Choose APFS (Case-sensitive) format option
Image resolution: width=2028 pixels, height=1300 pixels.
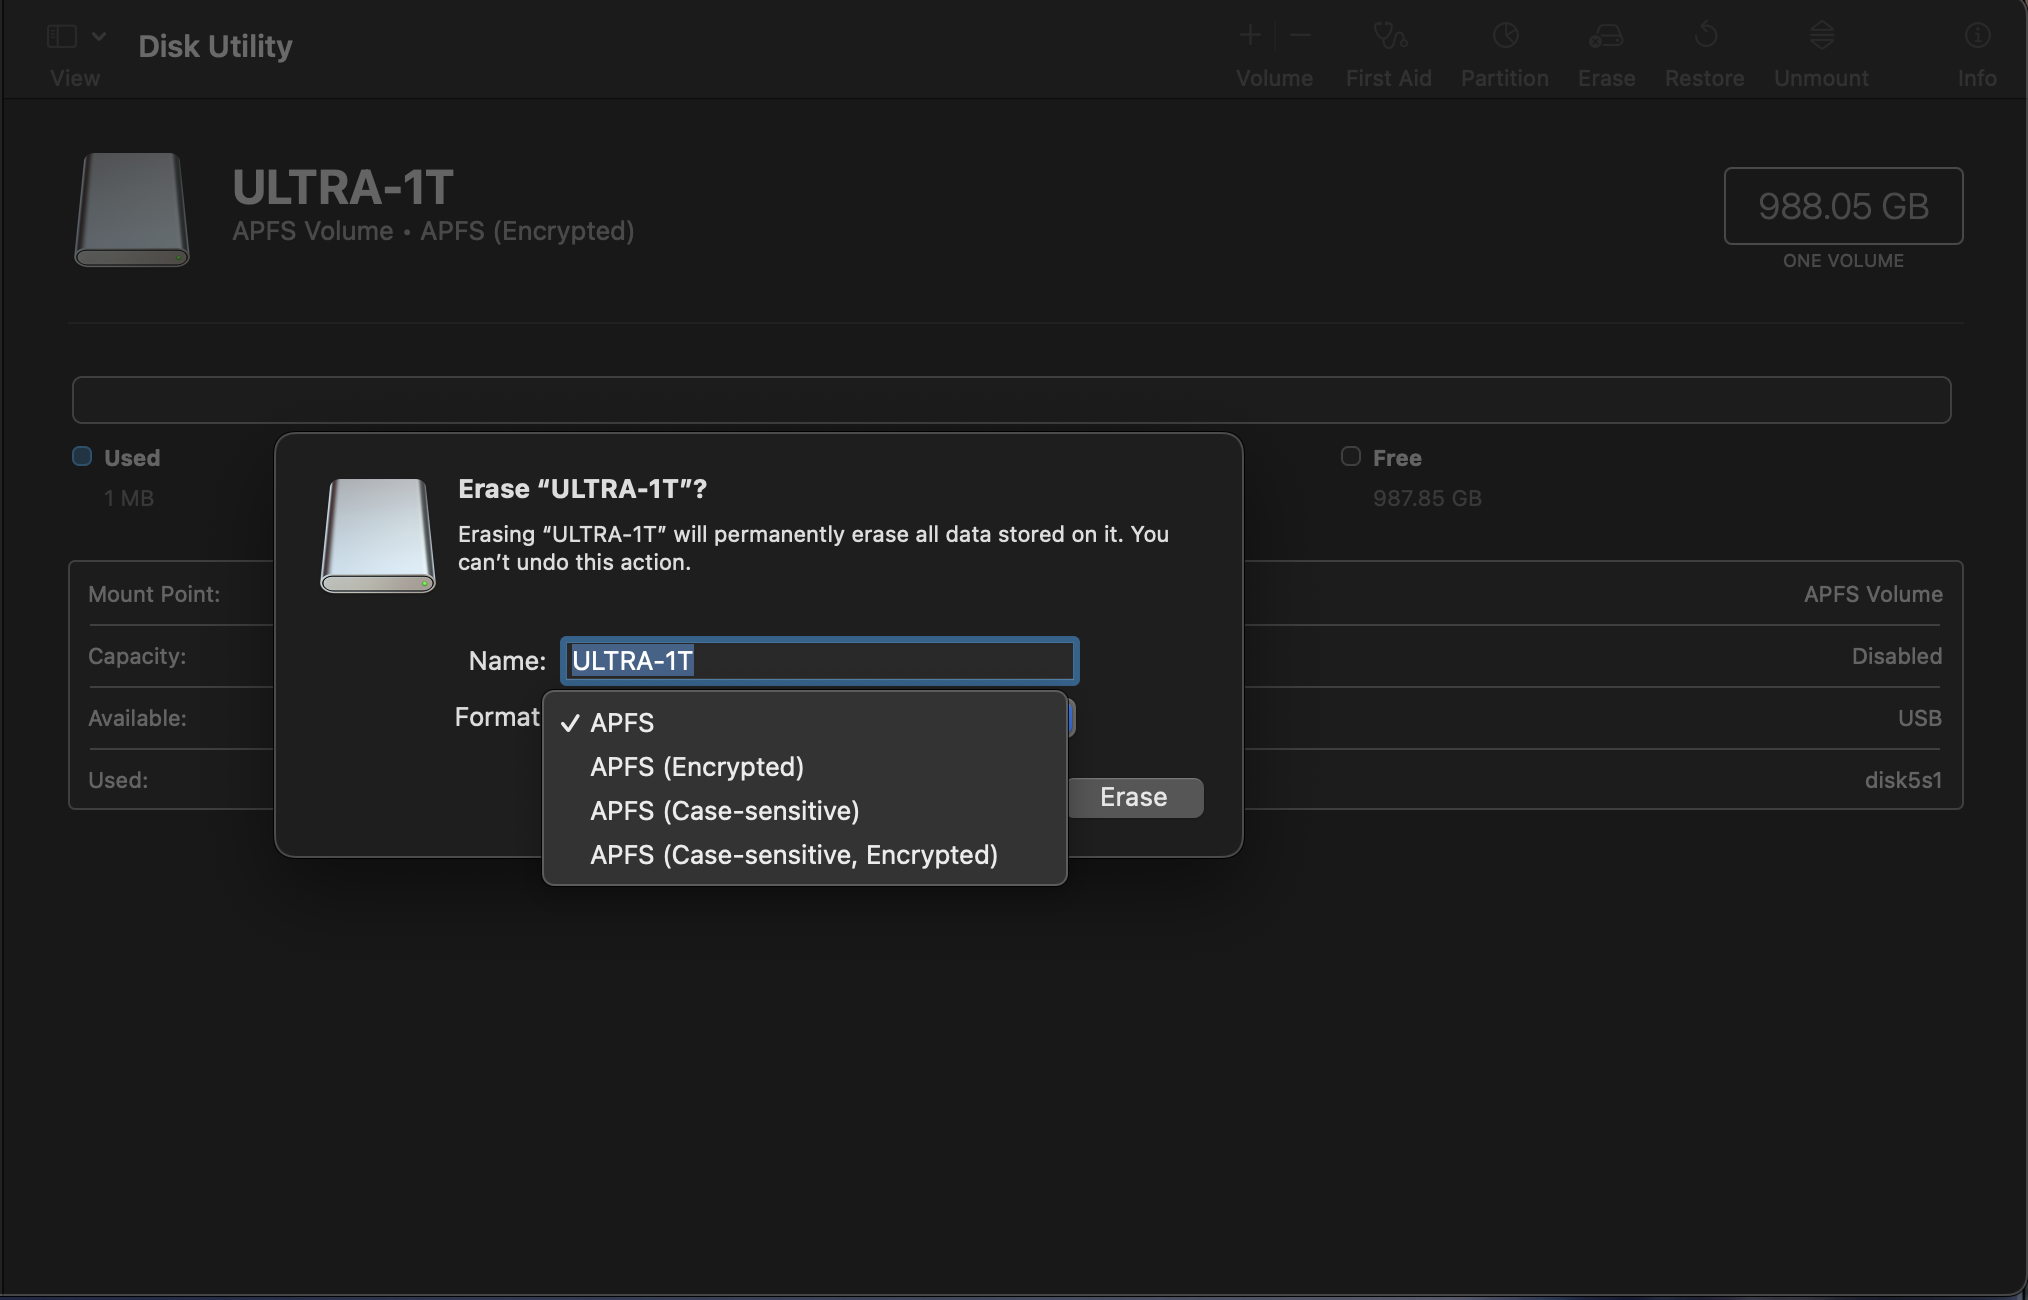pyautogui.click(x=725, y=811)
